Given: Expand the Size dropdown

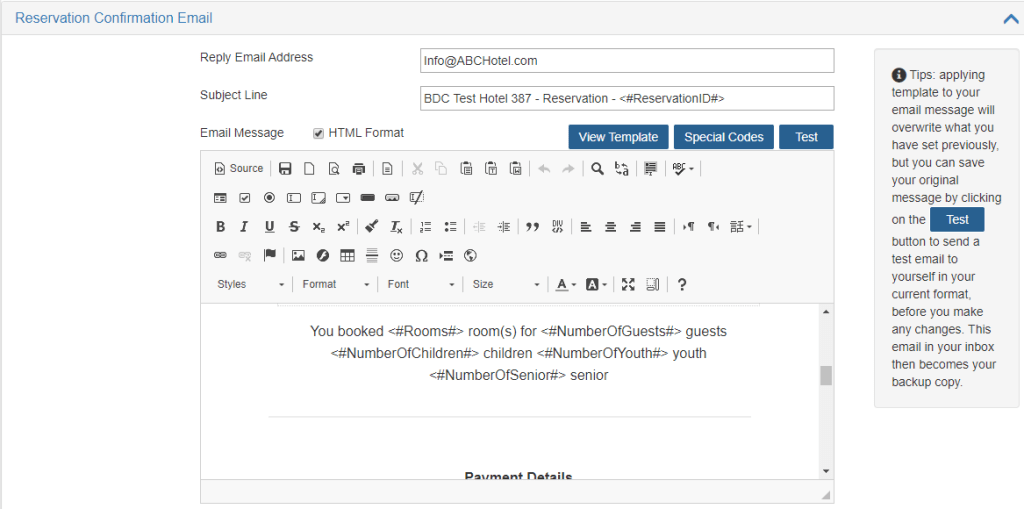Looking at the screenshot, I should click(506, 285).
